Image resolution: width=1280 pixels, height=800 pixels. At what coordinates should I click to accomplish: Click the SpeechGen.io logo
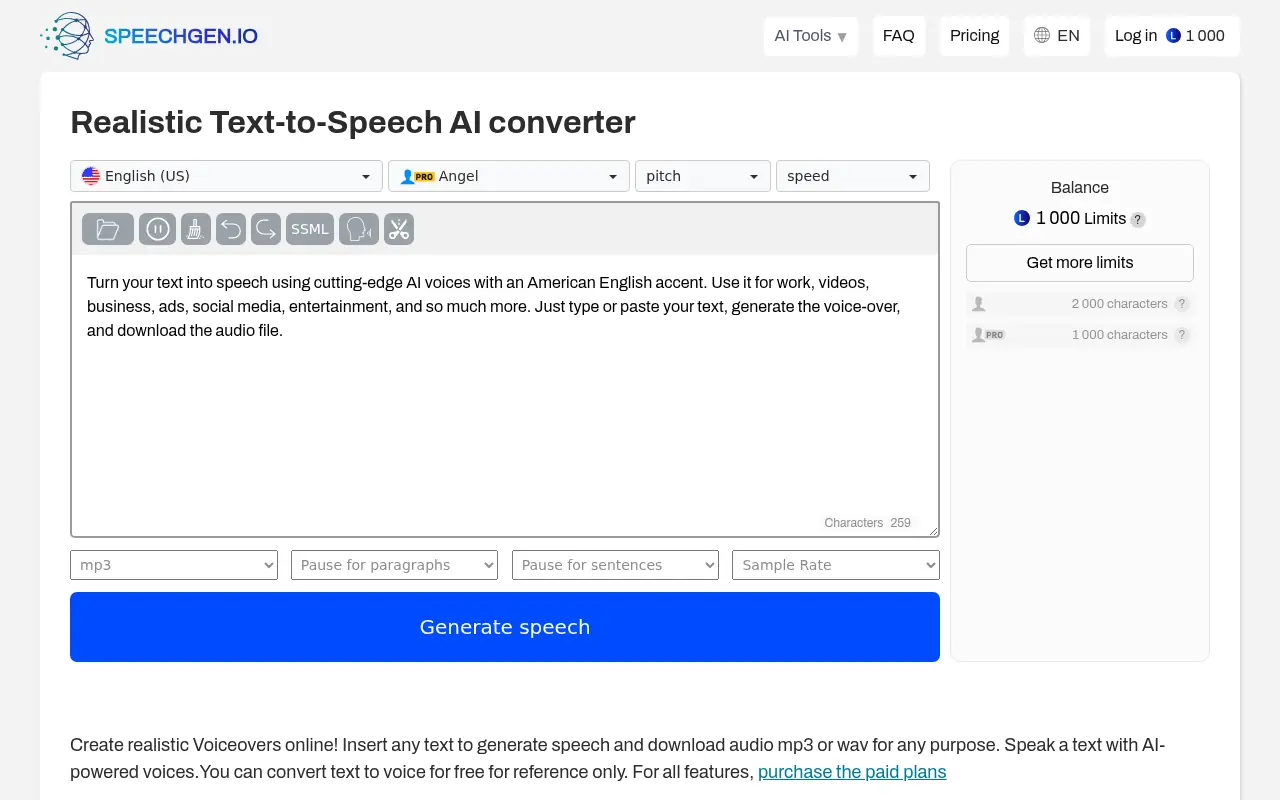click(150, 35)
